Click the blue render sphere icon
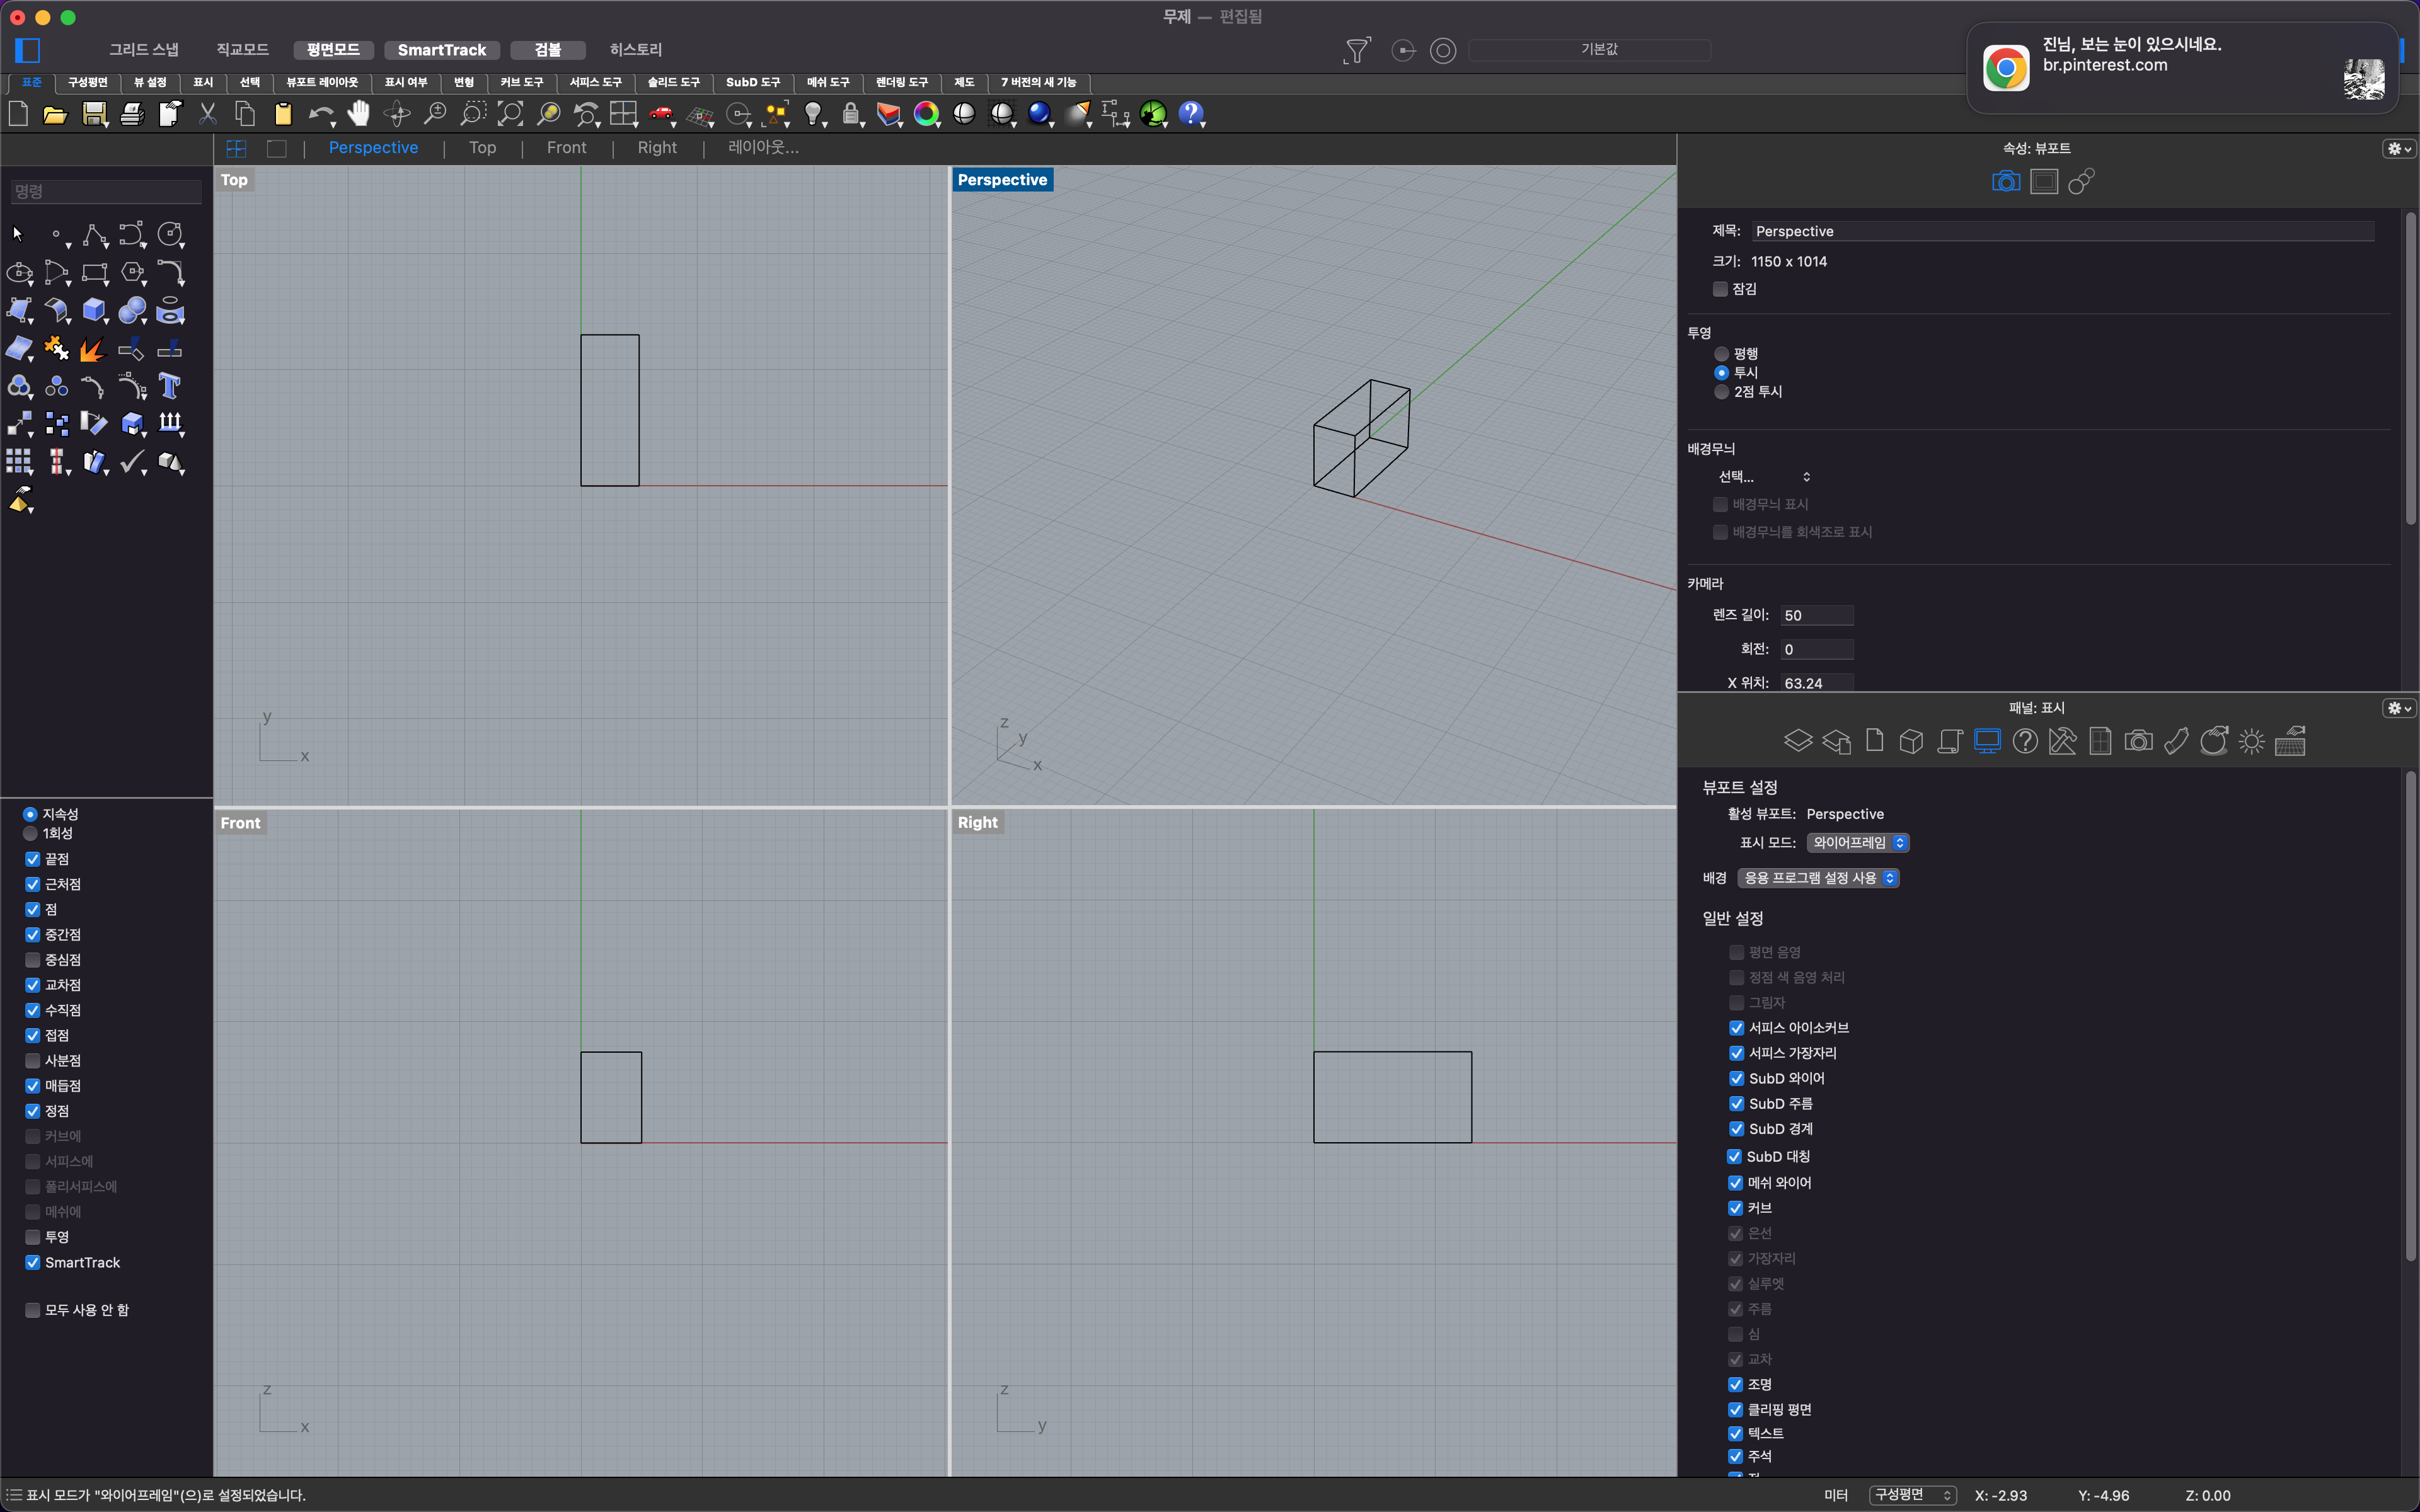Image resolution: width=2420 pixels, height=1512 pixels. (1039, 114)
